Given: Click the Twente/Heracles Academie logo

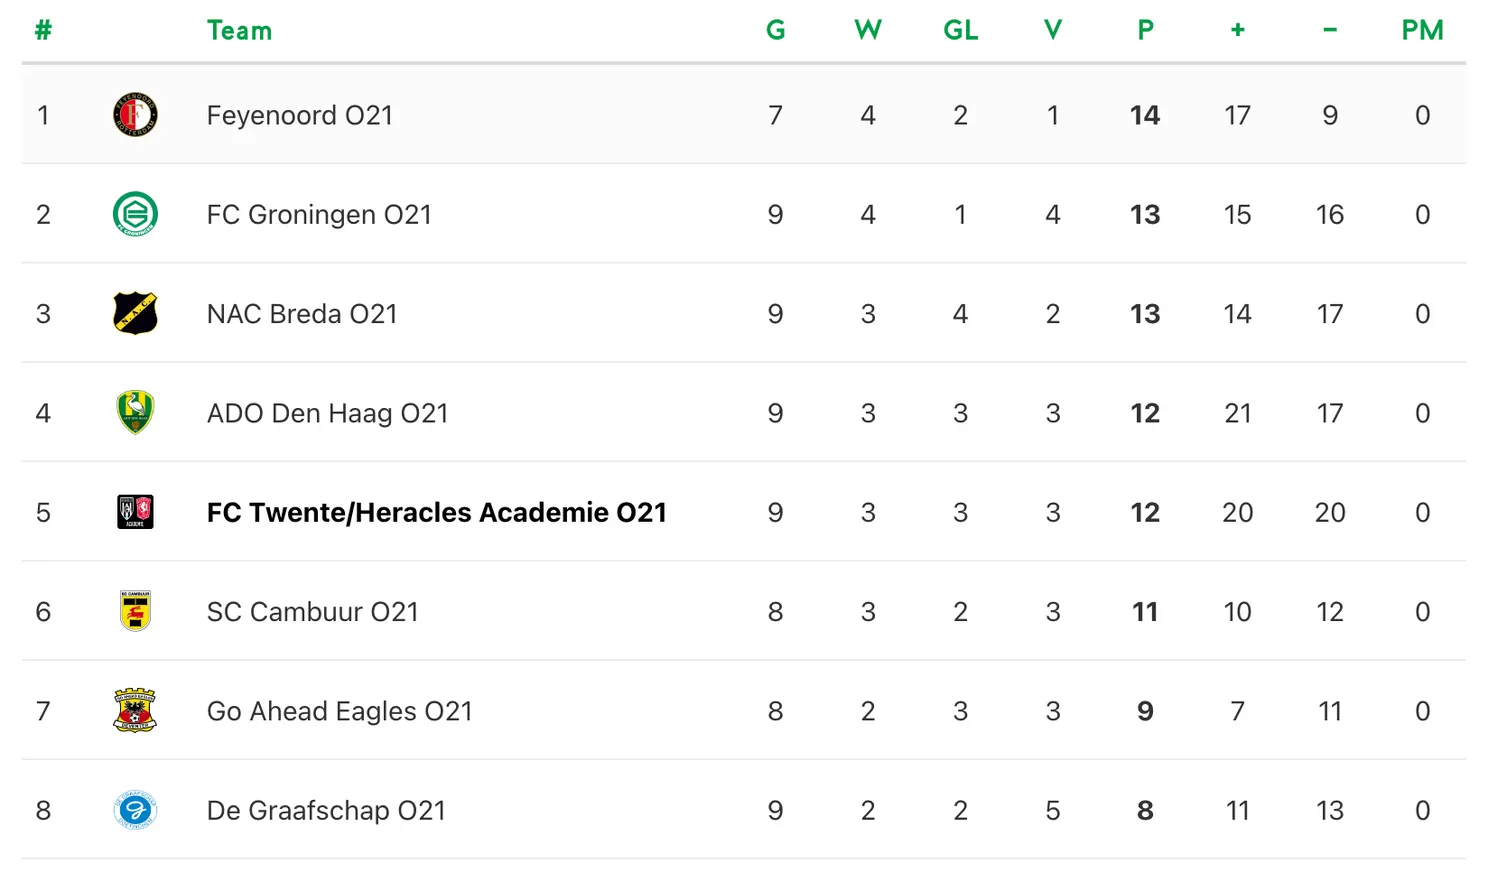Looking at the screenshot, I should [x=135, y=512].
